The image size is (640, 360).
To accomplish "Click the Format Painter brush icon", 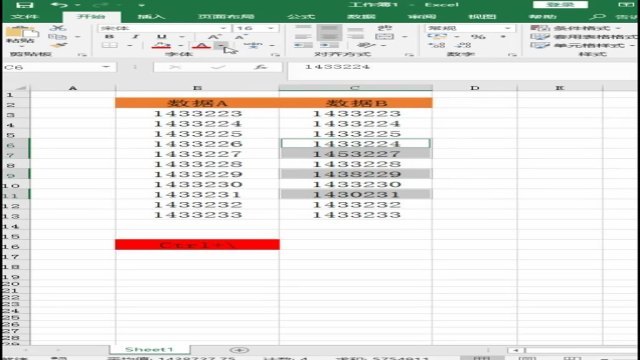I will [59, 46].
